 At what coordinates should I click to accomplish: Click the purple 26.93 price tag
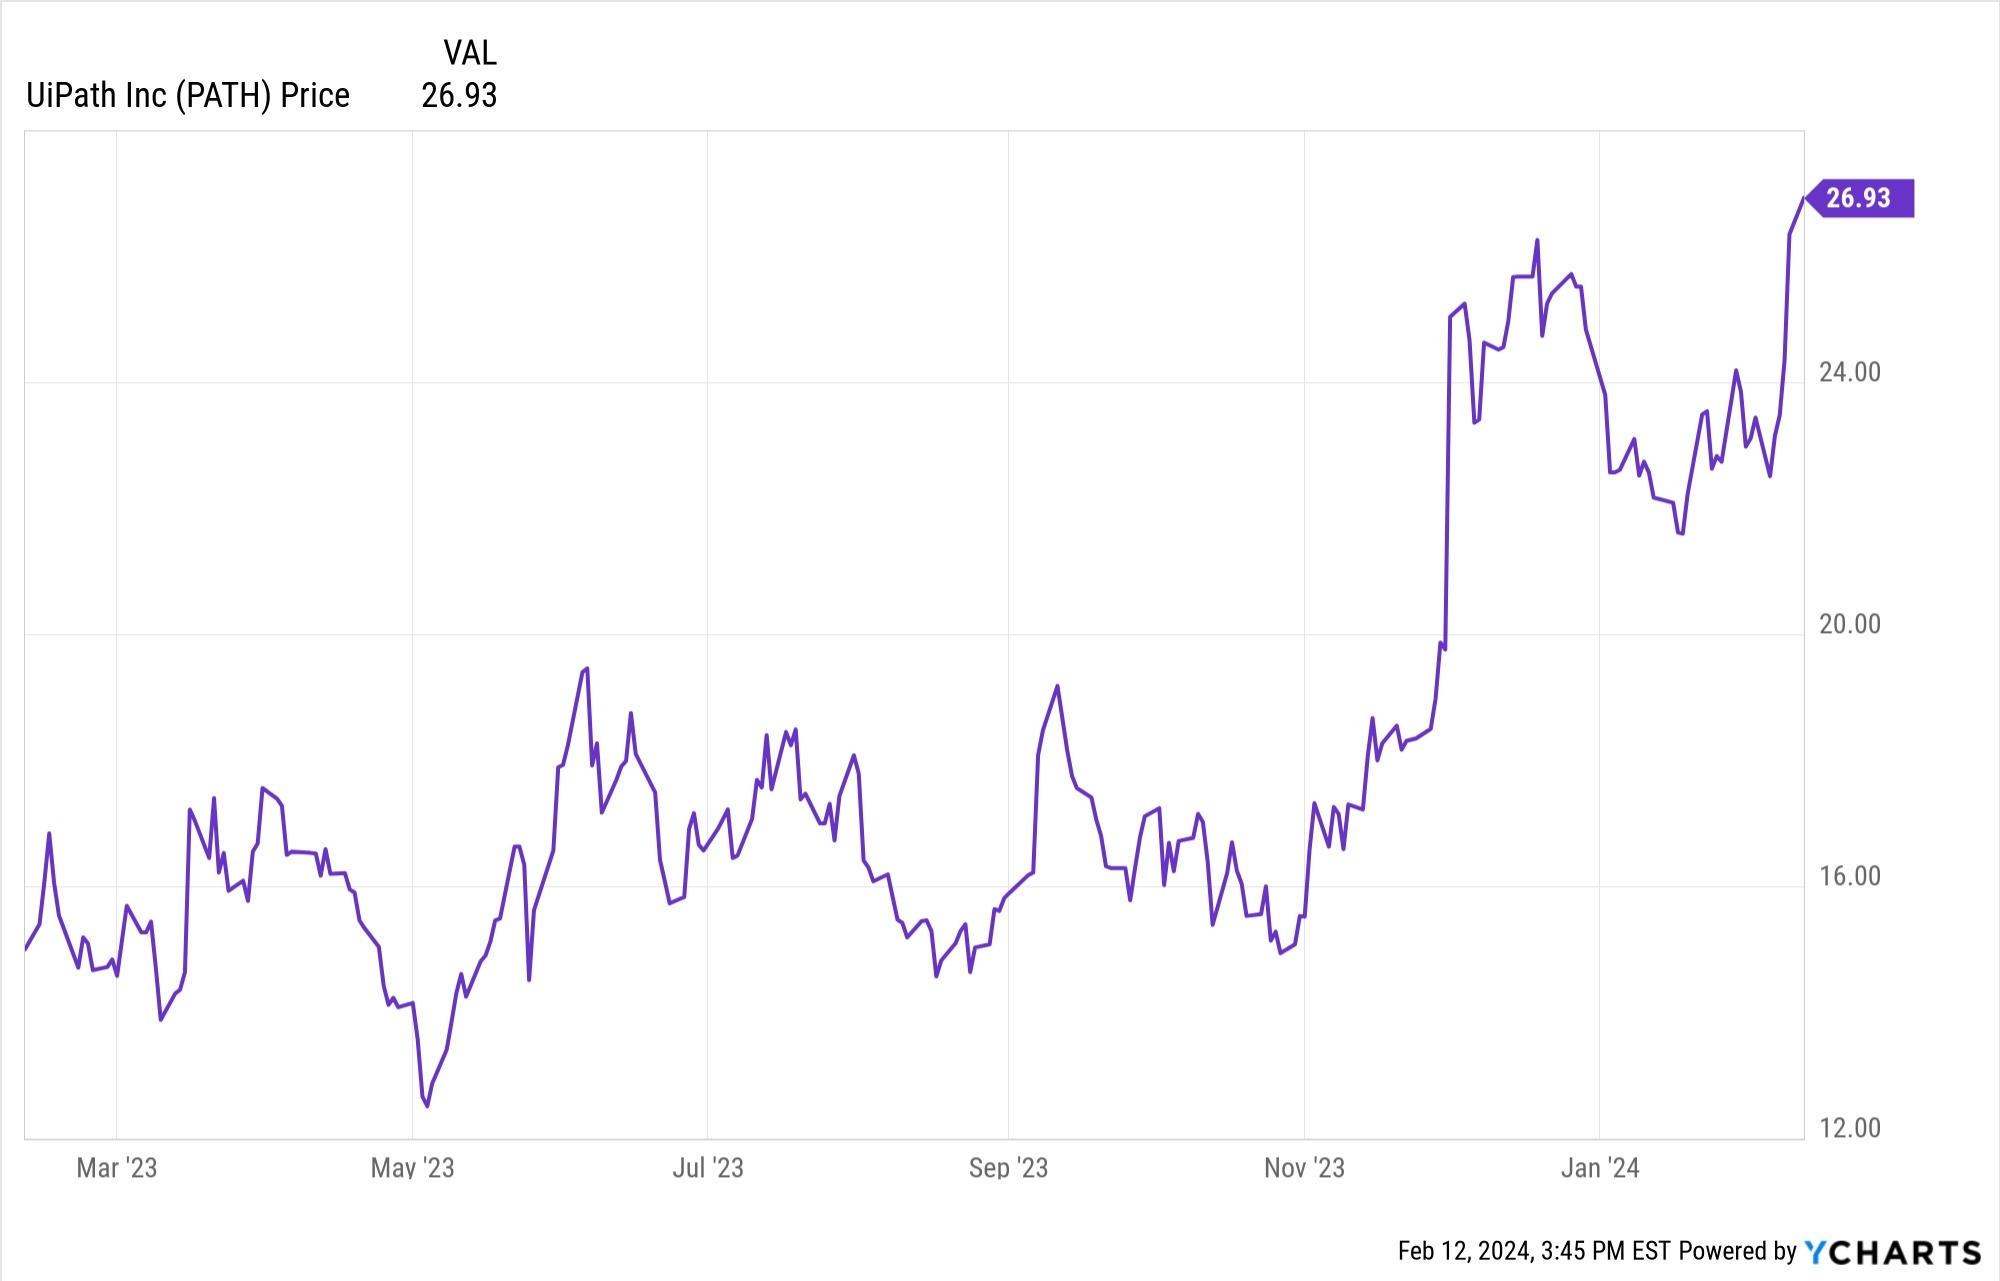pos(1859,198)
